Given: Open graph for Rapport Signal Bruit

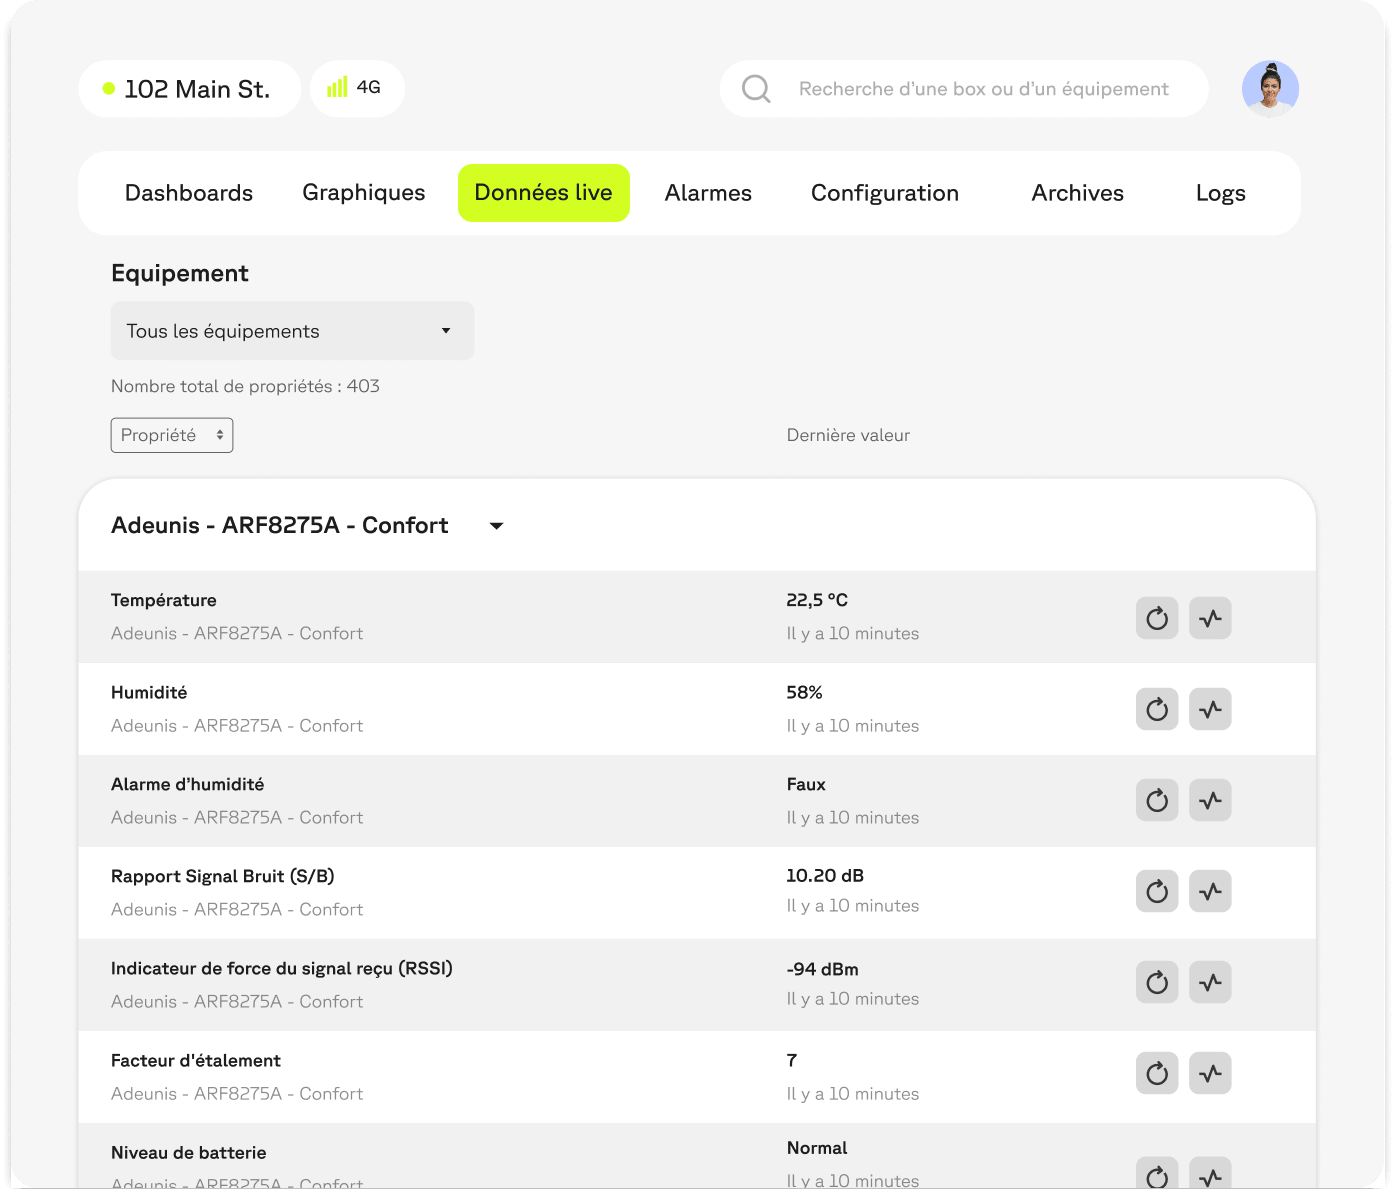Looking at the screenshot, I should tap(1210, 891).
